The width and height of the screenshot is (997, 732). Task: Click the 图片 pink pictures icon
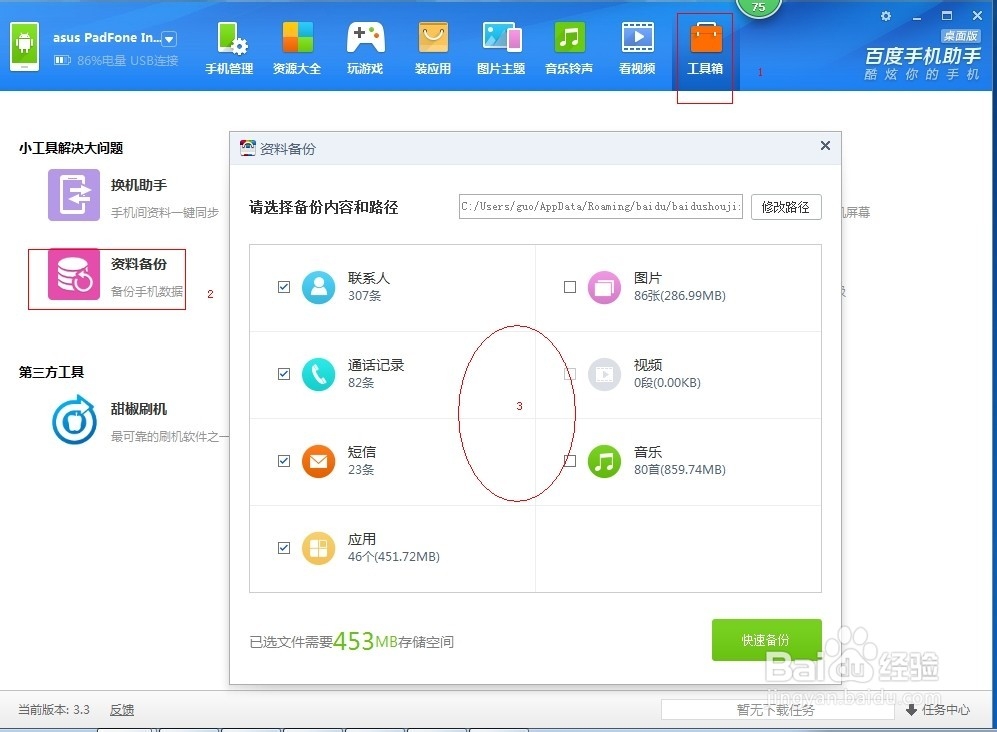[x=604, y=287]
